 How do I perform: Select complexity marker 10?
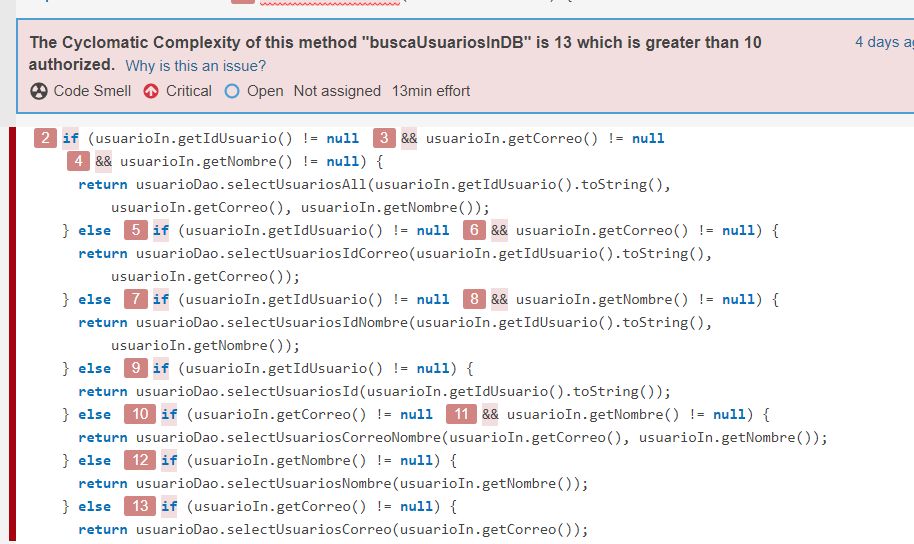(x=140, y=415)
